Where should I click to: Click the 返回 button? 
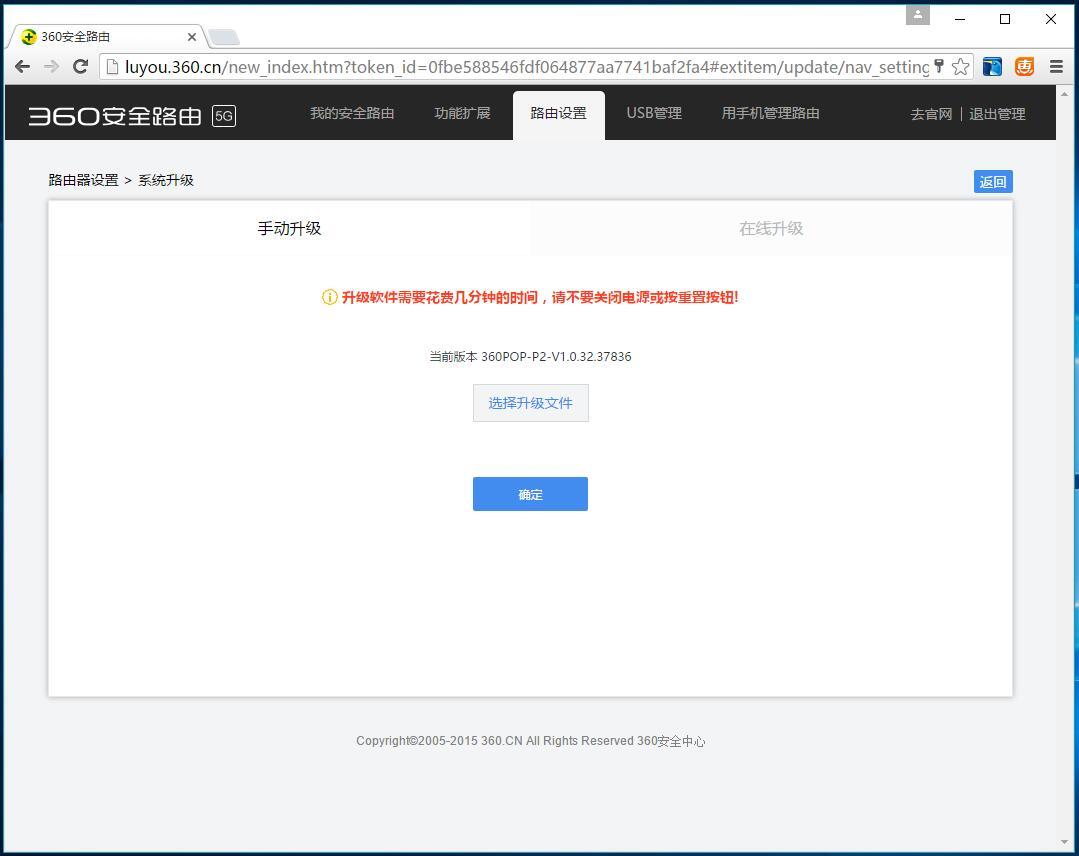coord(993,182)
